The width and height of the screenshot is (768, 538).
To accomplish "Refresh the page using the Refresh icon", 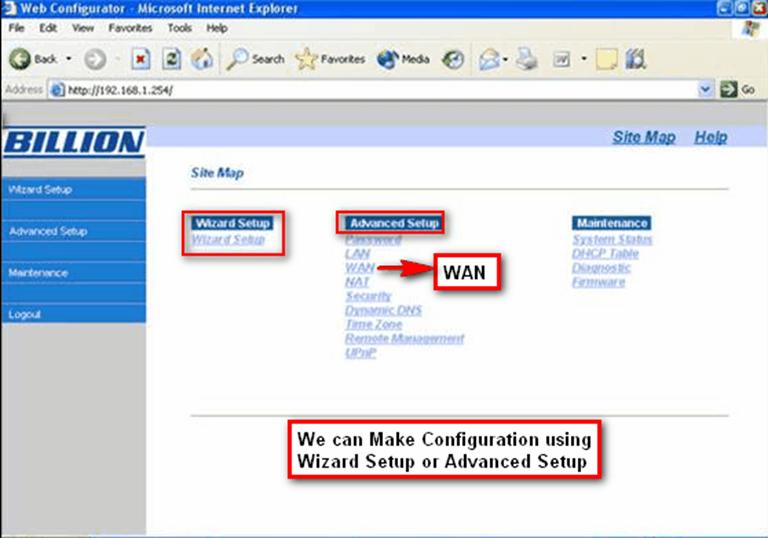I will click(171, 59).
